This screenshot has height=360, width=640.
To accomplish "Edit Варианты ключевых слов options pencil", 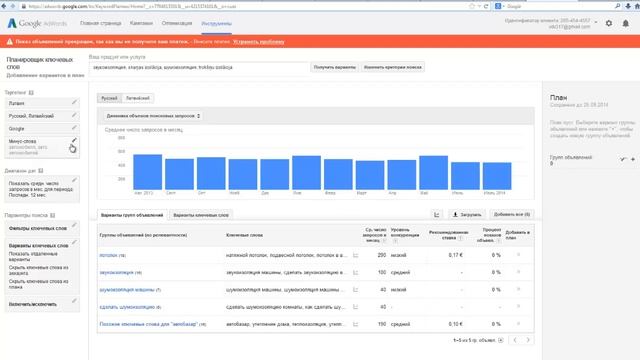I will [74, 242].
